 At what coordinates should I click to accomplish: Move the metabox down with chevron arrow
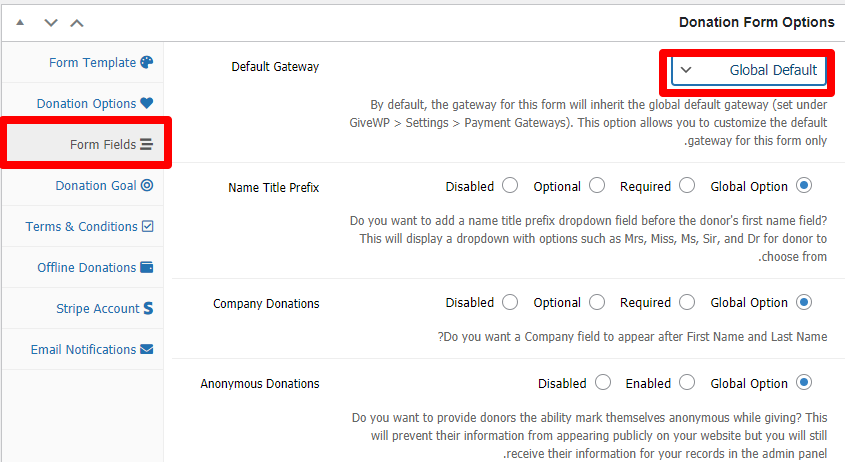(51, 23)
